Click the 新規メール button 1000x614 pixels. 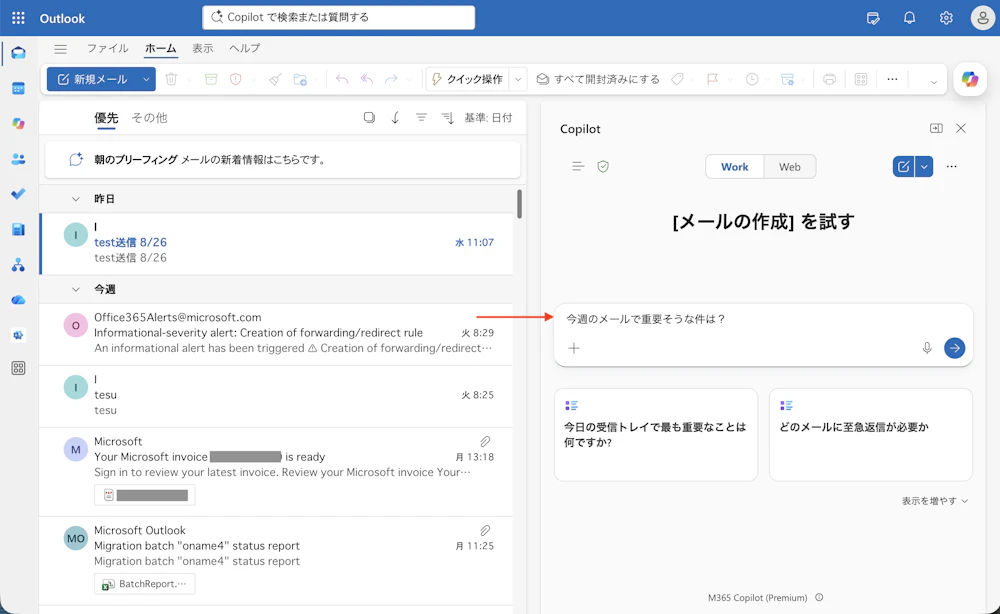point(92,79)
